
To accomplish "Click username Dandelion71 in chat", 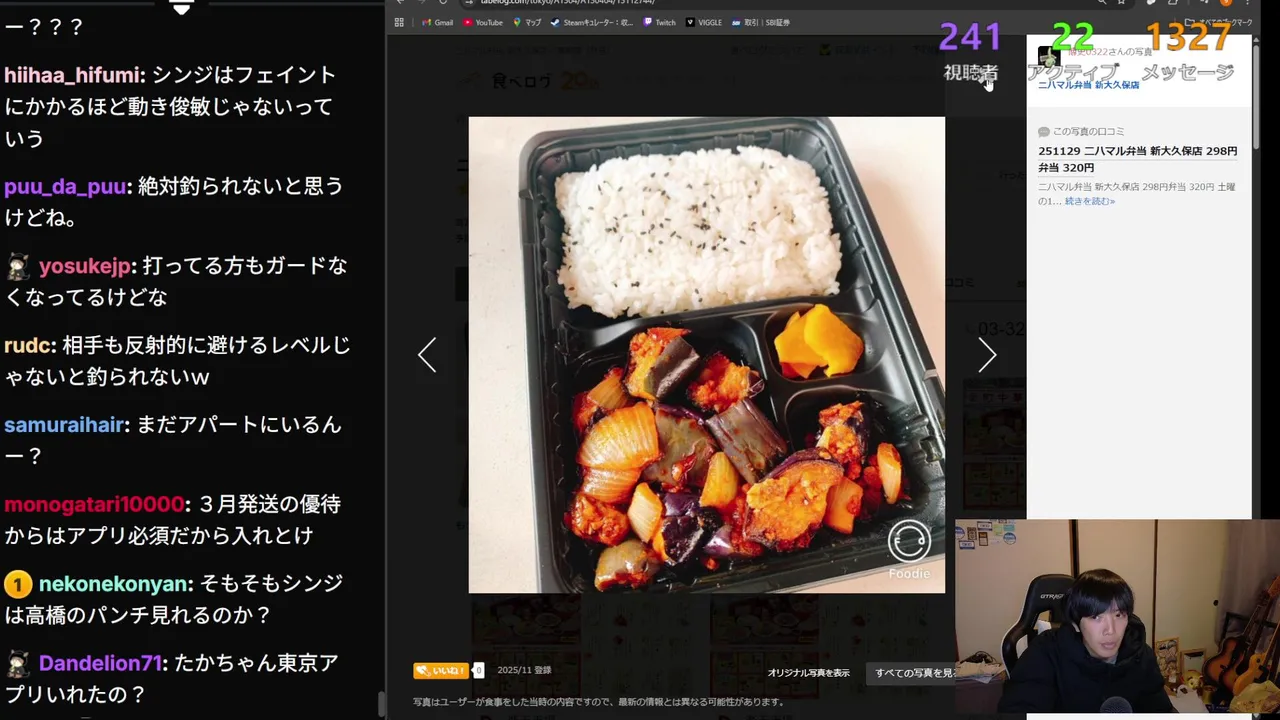I will click(x=100, y=663).
